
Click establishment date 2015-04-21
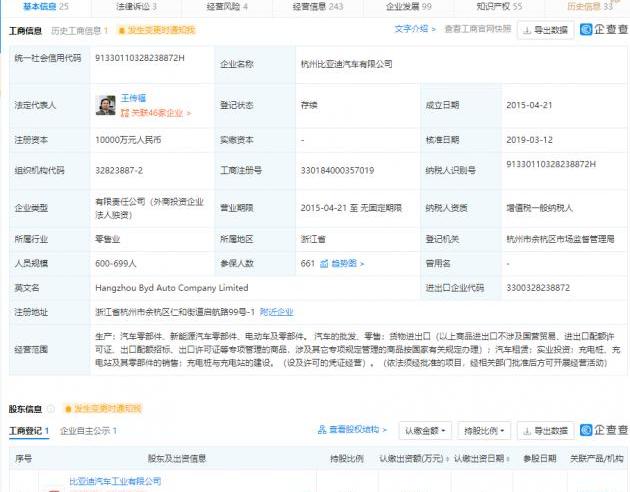pos(529,105)
